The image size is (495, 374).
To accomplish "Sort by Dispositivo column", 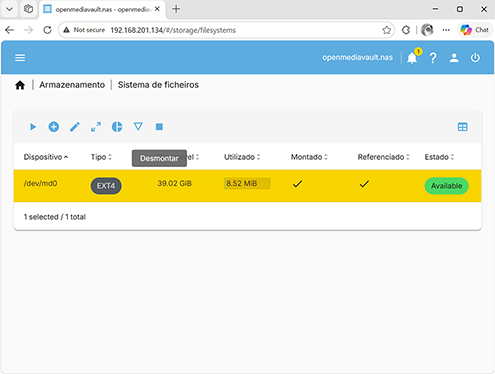I will (x=46, y=157).
